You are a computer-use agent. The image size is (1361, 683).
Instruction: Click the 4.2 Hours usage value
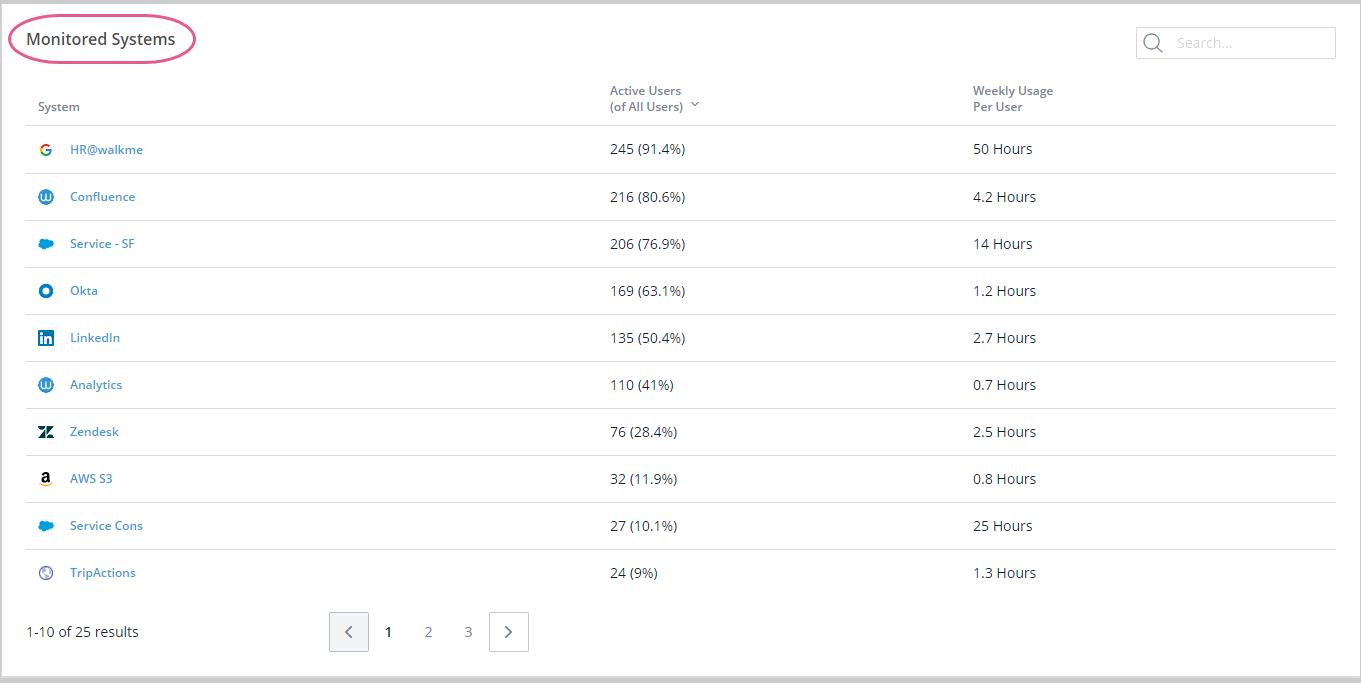pos(1004,197)
